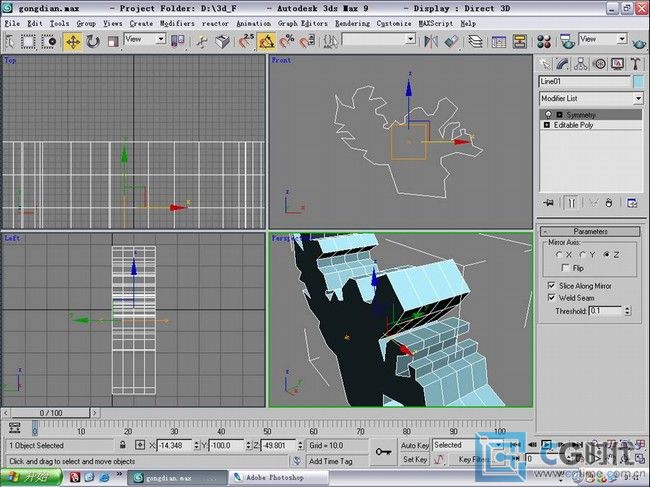650x487 pixels.
Task: Select Z mirror axis radio button
Action: 606,254
